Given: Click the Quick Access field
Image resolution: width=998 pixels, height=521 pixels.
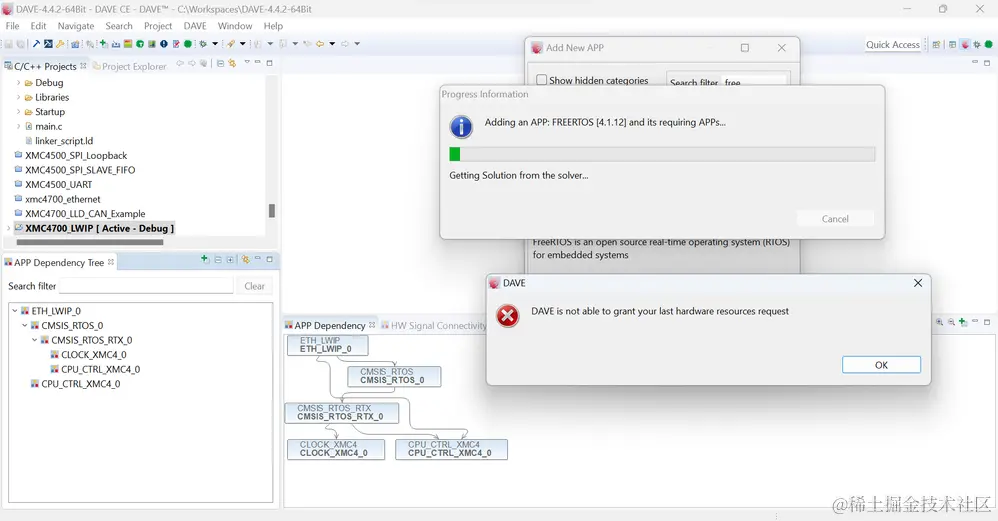Looking at the screenshot, I should click(892, 45).
